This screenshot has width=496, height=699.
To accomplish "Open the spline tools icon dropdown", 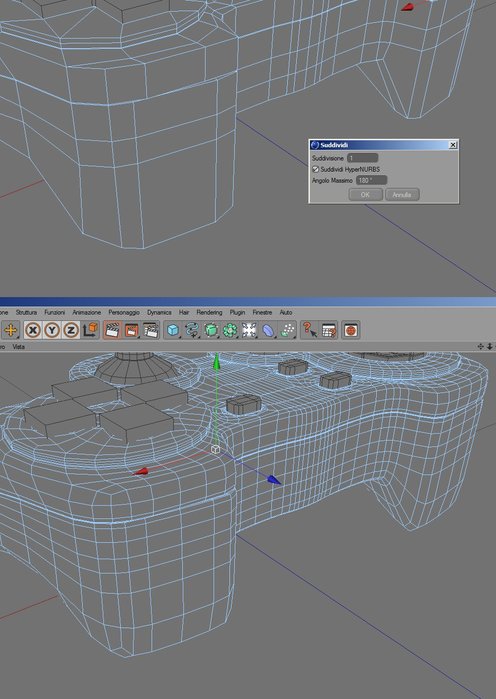I will pyautogui.click(x=192, y=330).
